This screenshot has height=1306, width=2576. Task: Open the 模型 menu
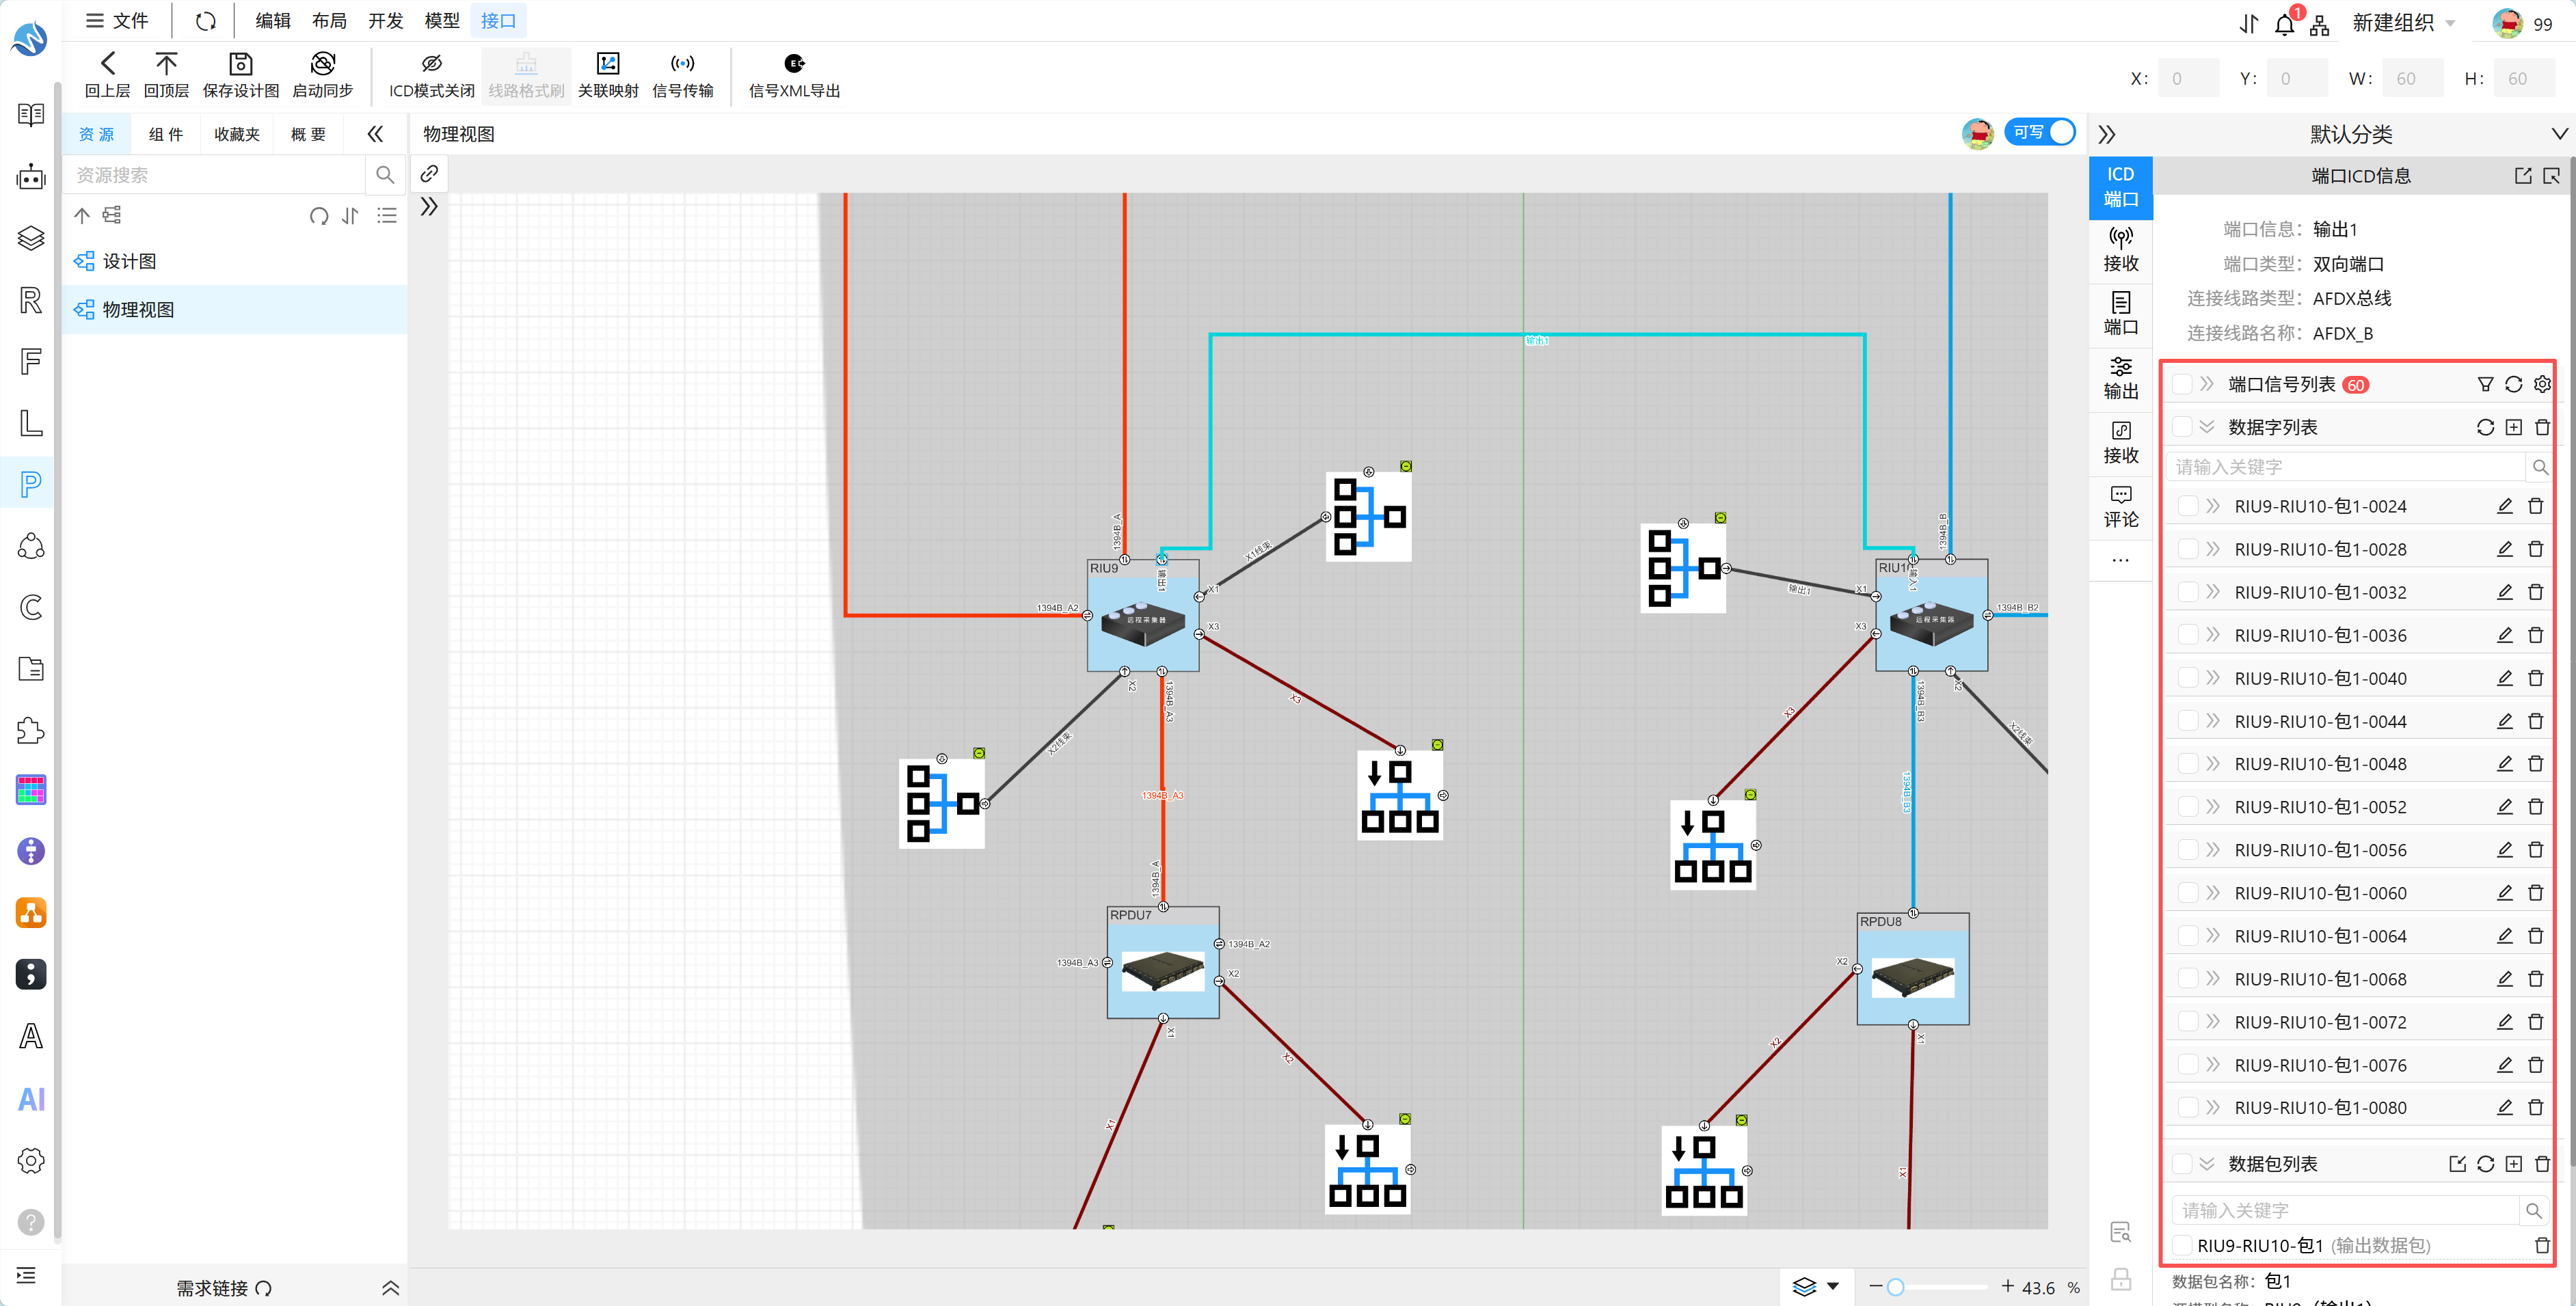(442, 21)
